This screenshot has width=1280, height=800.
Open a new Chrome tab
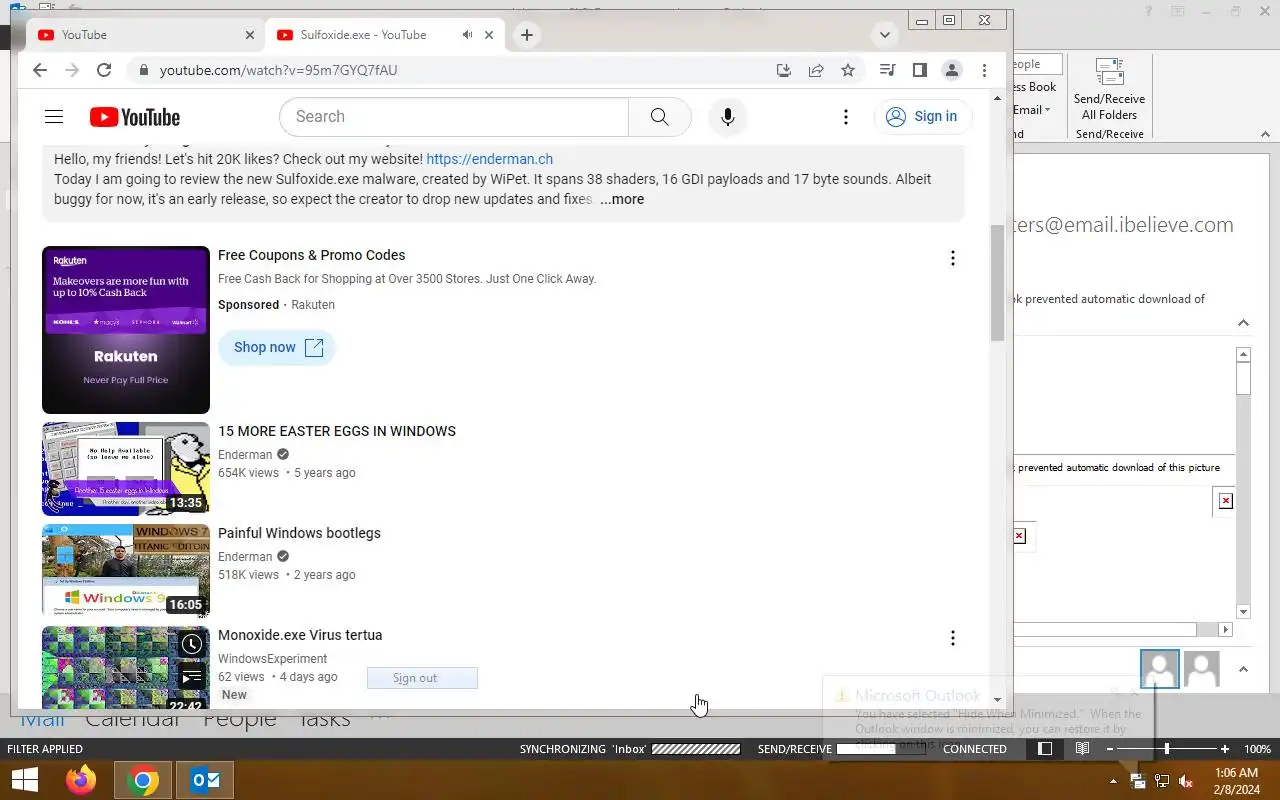click(526, 35)
